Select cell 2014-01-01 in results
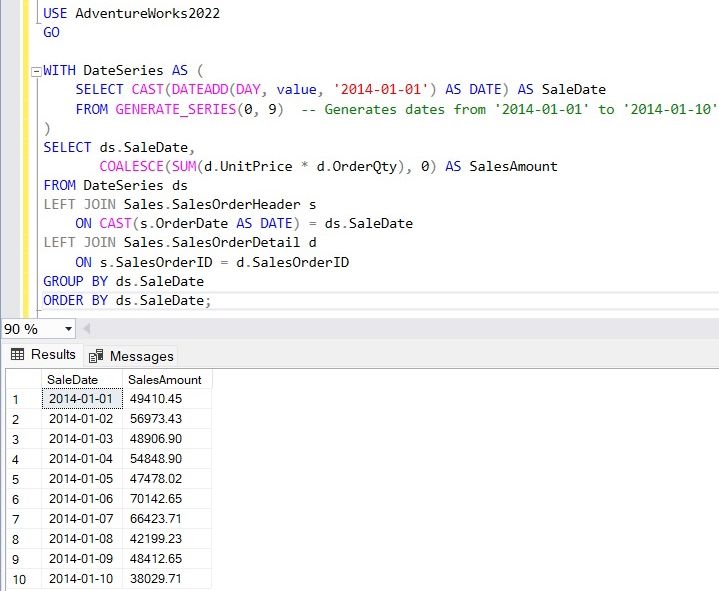Viewport: 719px width, 591px height. (x=82, y=399)
